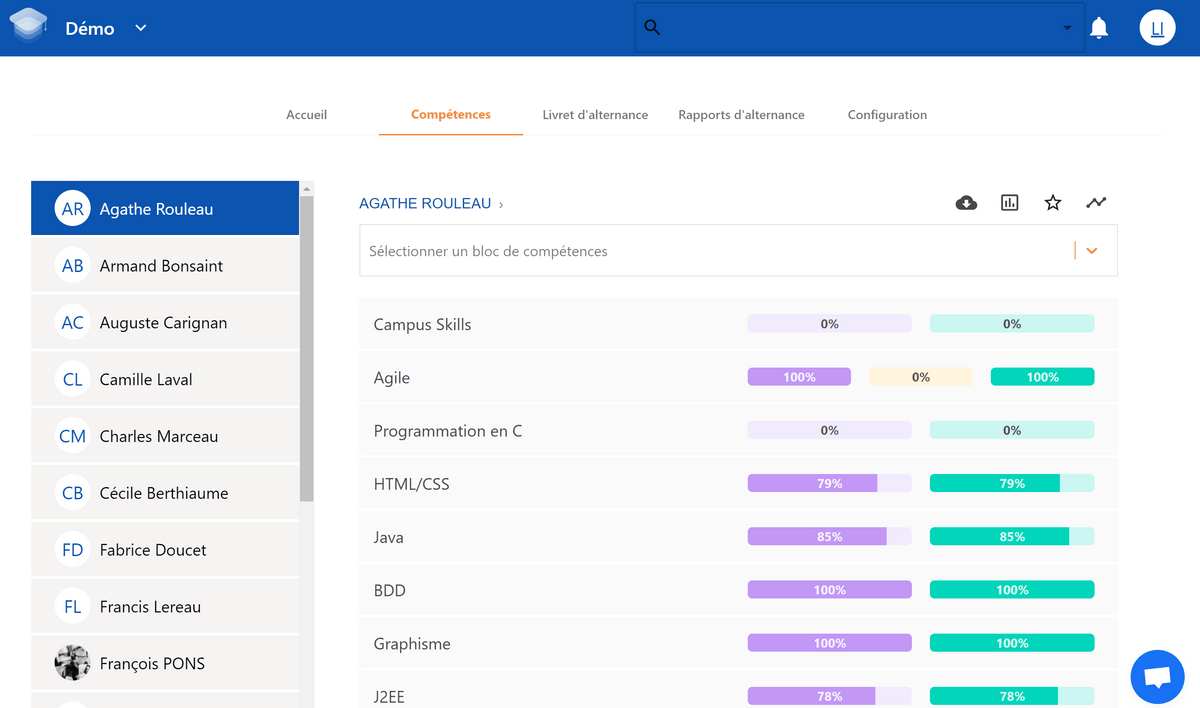Open the Agile competency row
Screen dimensions: 1200x708
(x=738, y=377)
